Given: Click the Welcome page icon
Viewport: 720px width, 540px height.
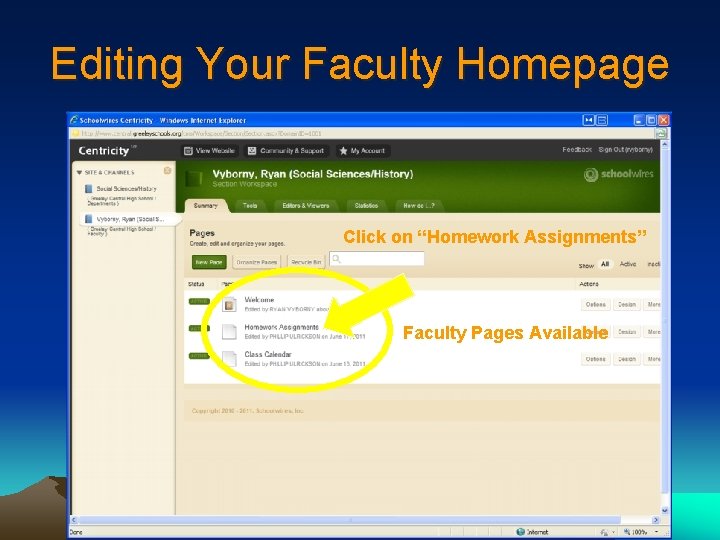Looking at the screenshot, I should point(229,304).
